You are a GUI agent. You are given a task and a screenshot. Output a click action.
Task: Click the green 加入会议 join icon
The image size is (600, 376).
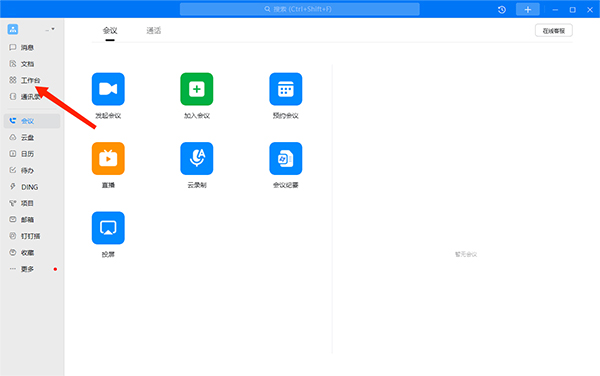coord(197,89)
